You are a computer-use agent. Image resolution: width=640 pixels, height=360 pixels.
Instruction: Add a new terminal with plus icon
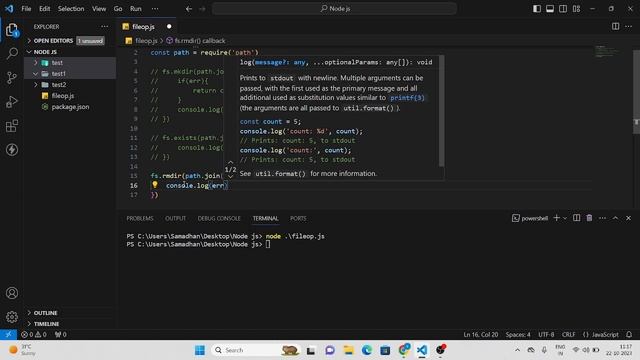click(x=556, y=218)
